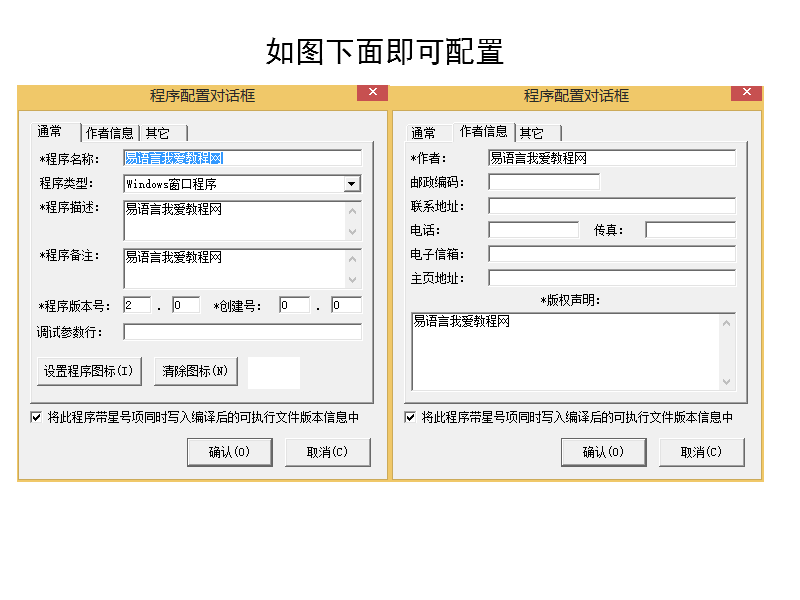Click minor version field after 程序版本号
This screenshot has height=600, width=800.
tap(186, 305)
